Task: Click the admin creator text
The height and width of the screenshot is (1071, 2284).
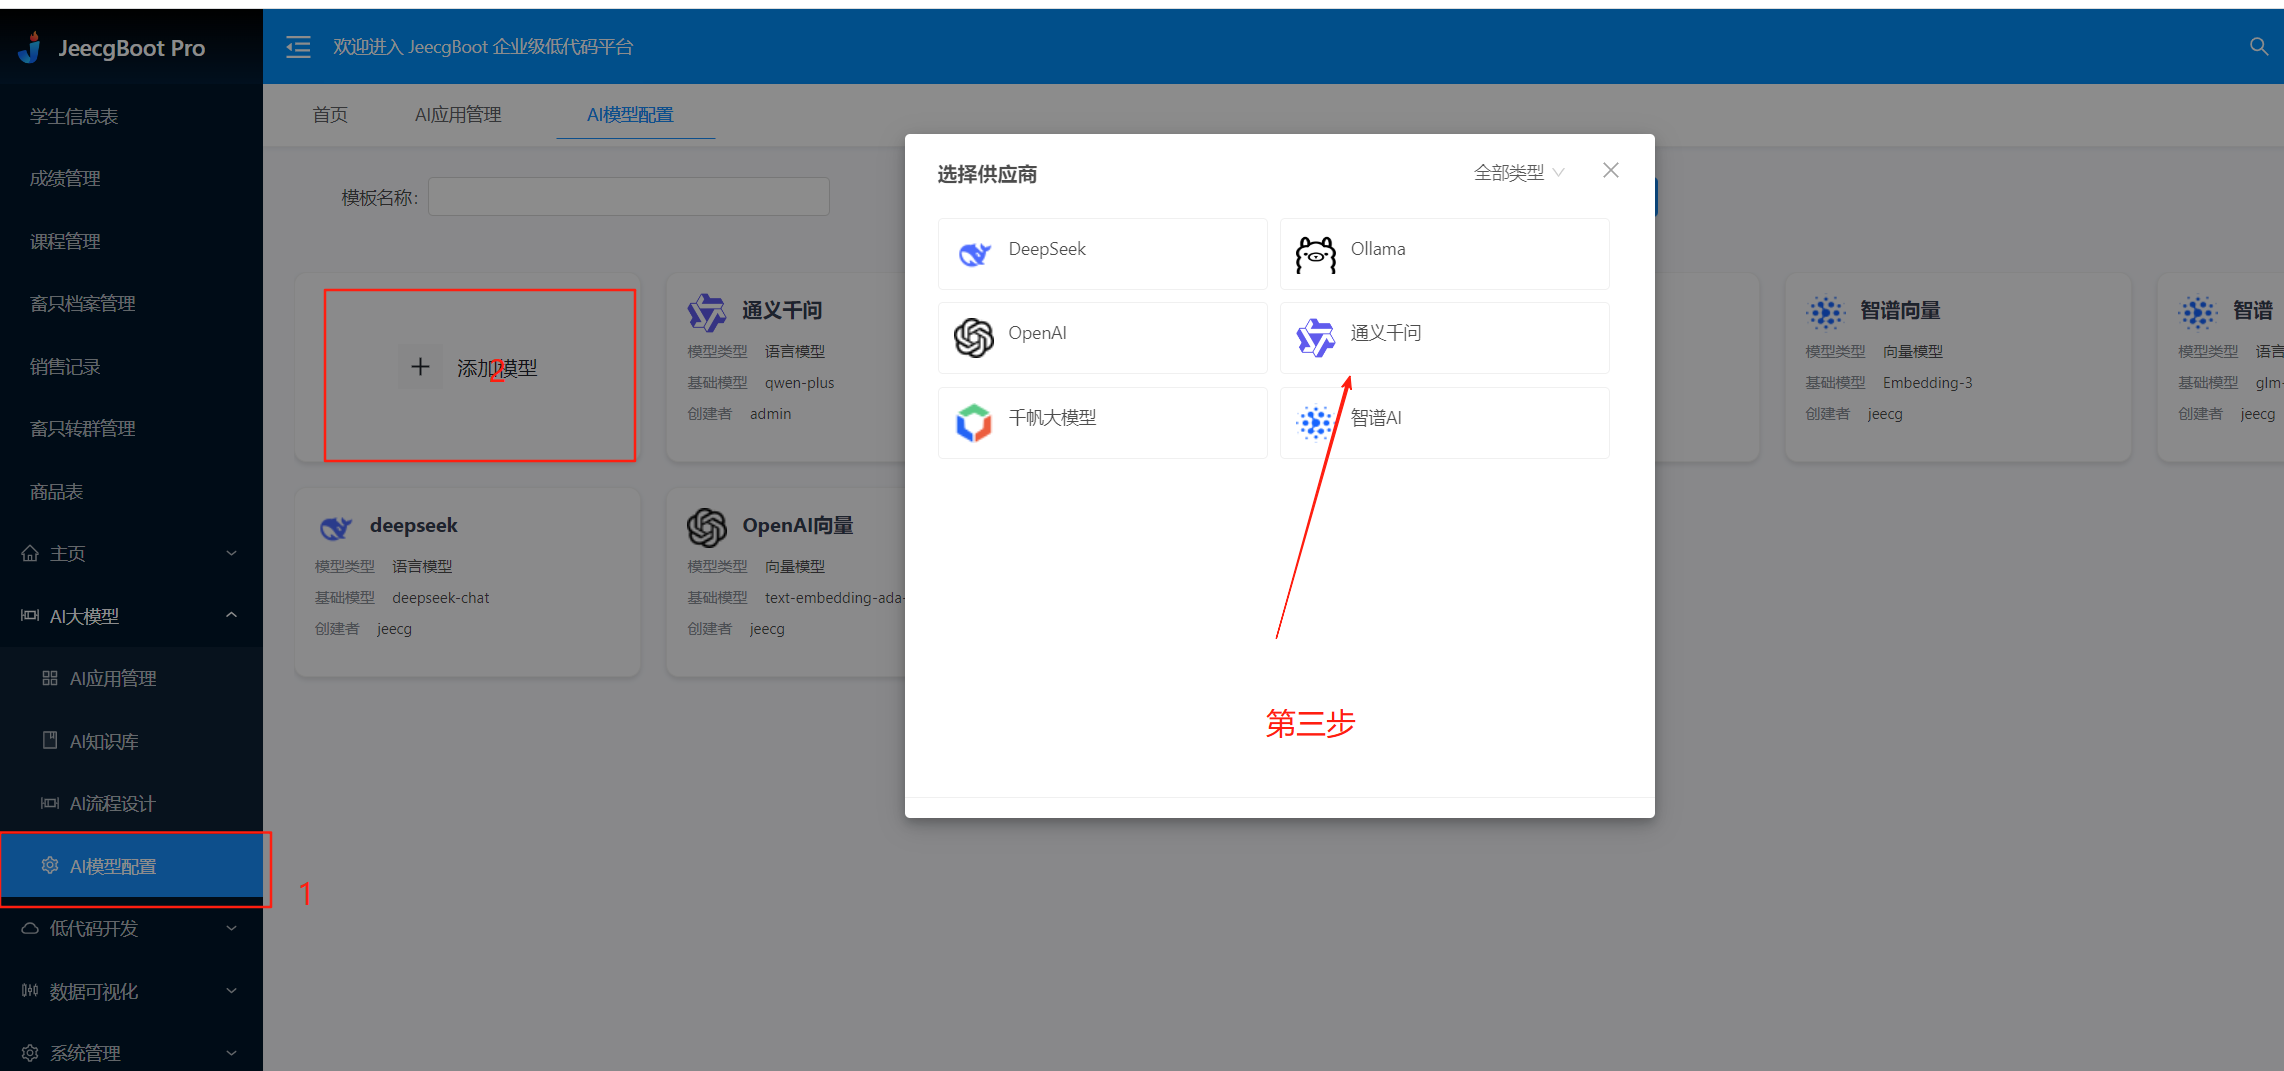Action: point(770,414)
